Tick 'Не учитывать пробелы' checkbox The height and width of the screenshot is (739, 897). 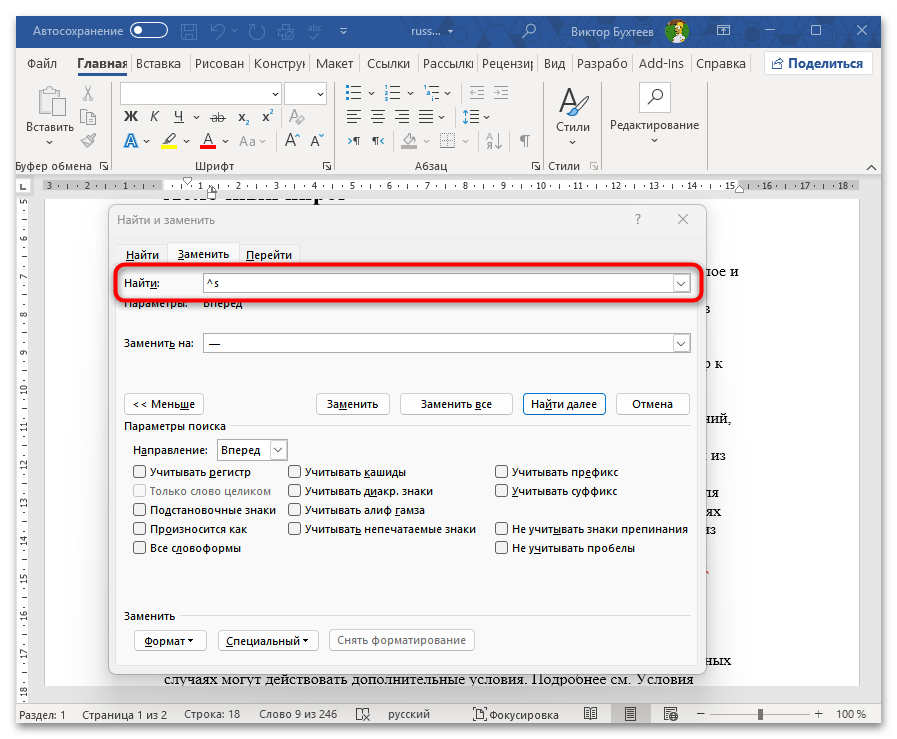point(502,548)
